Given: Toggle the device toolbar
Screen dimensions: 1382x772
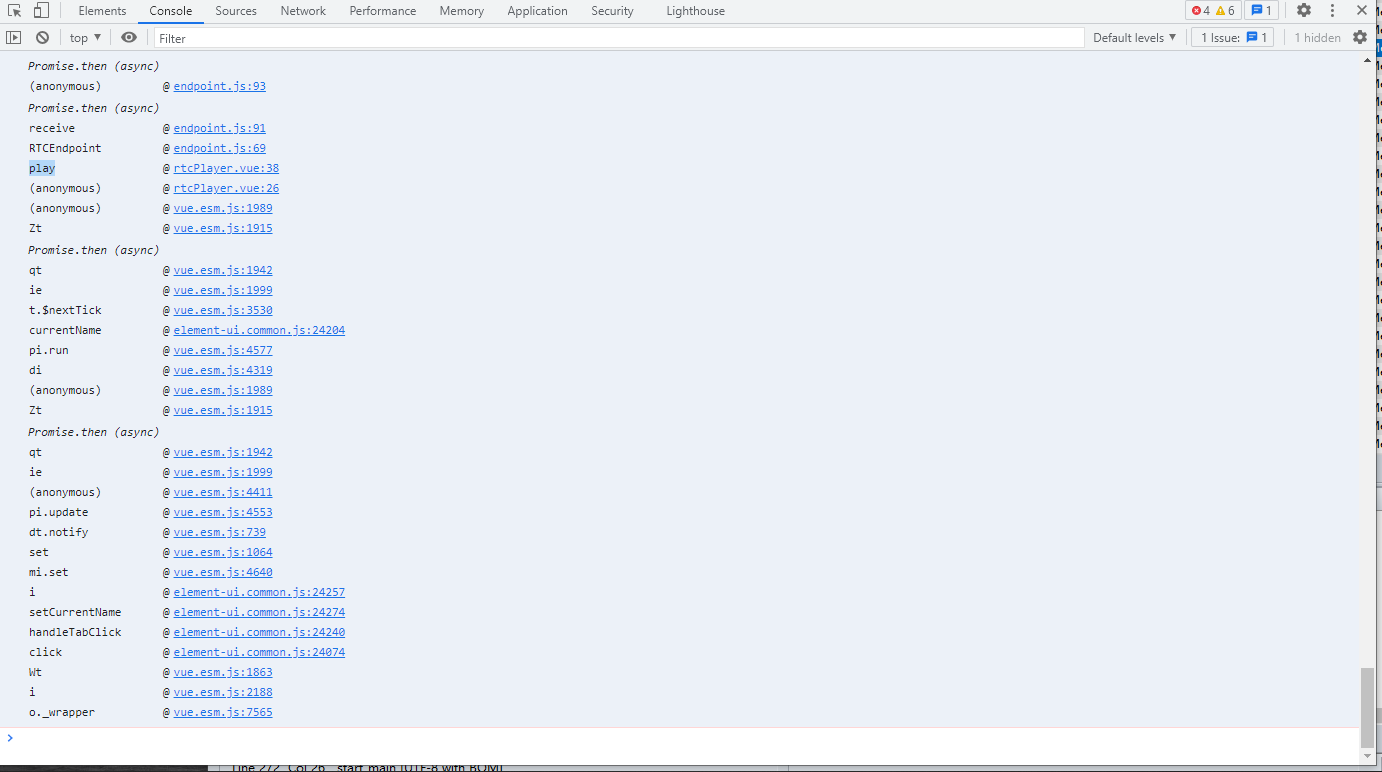Looking at the screenshot, I should [x=40, y=10].
